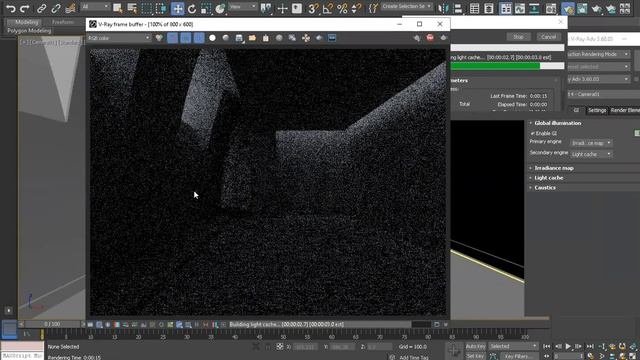Choose the Rectangular Selection Region tool
The height and width of the screenshot is (360, 640).
[147, 8]
